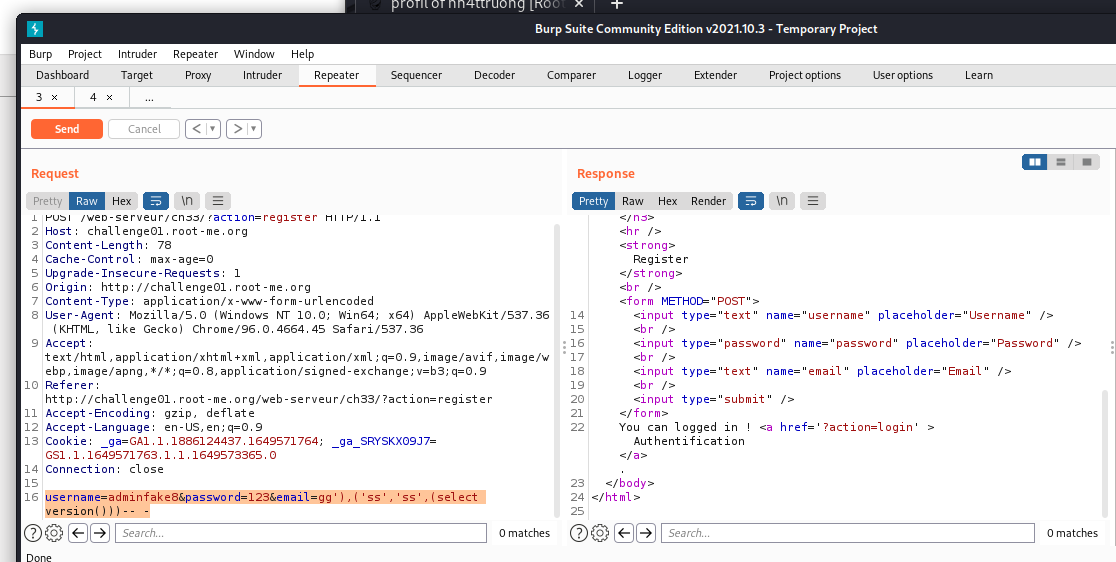Go forward in request history

[x=238, y=129]
